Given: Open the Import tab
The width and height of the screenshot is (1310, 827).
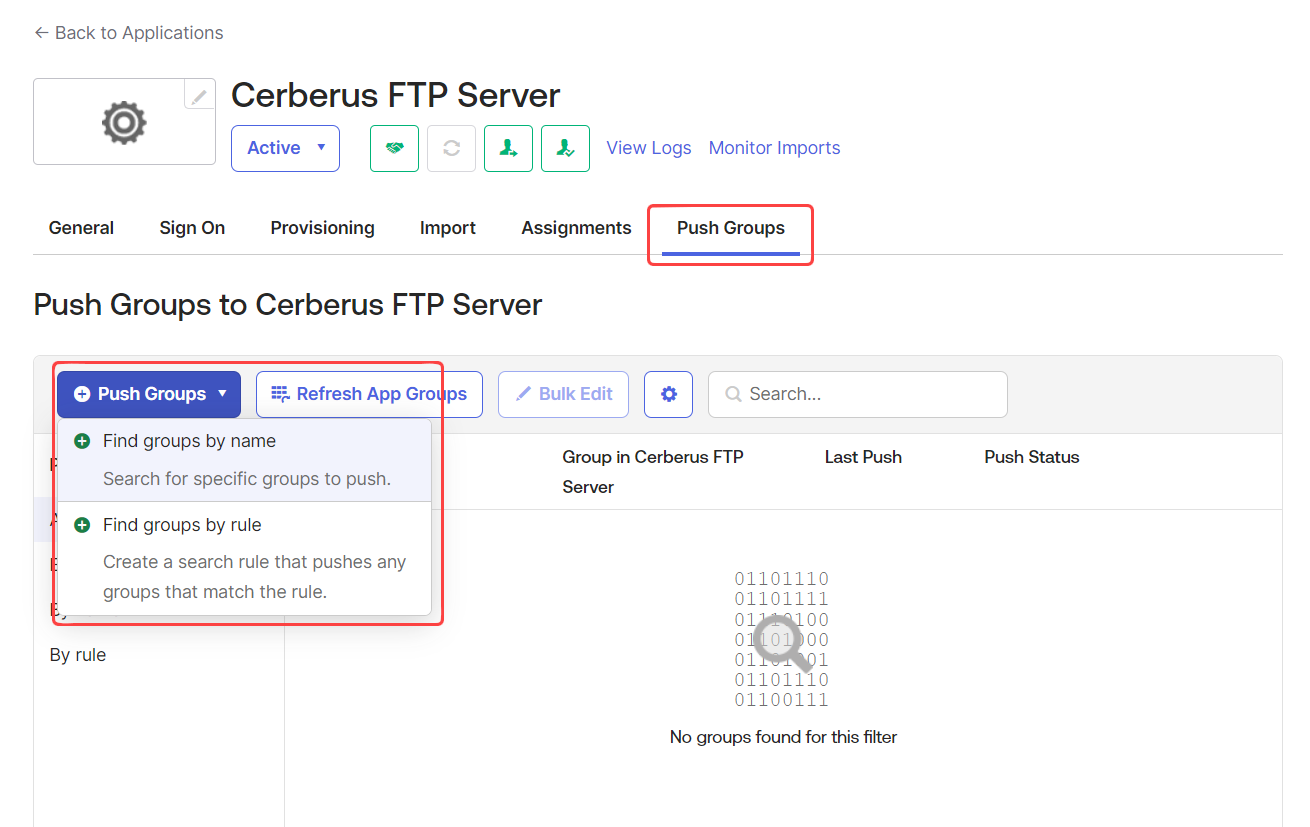Looking at the screenshot, I should coord(448,228).
